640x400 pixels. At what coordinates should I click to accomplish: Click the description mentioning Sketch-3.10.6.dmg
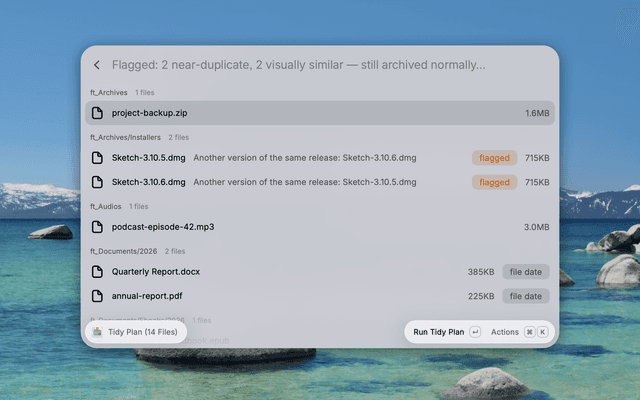point(305,158)
